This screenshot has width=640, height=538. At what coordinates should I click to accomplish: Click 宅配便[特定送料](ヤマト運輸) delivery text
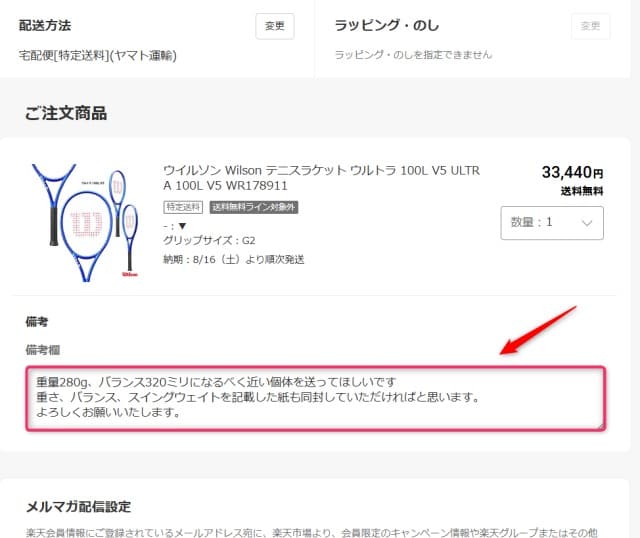pyautogui.click(x=98, y=55)
